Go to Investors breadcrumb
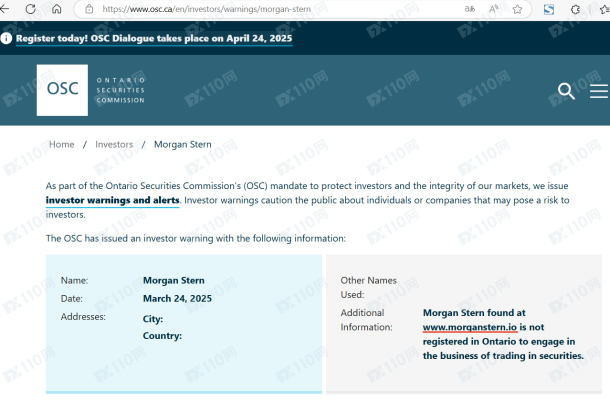 coord(114,144)
